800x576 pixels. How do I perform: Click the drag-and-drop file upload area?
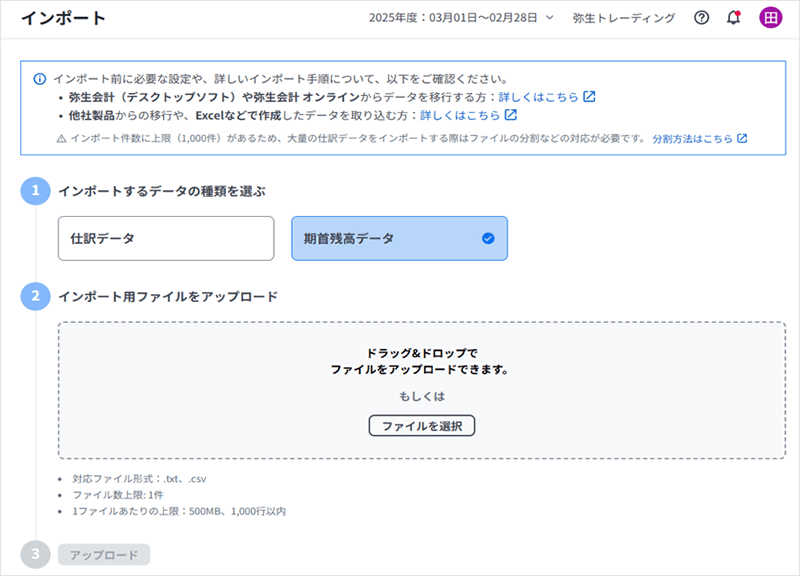pos(422,390)
